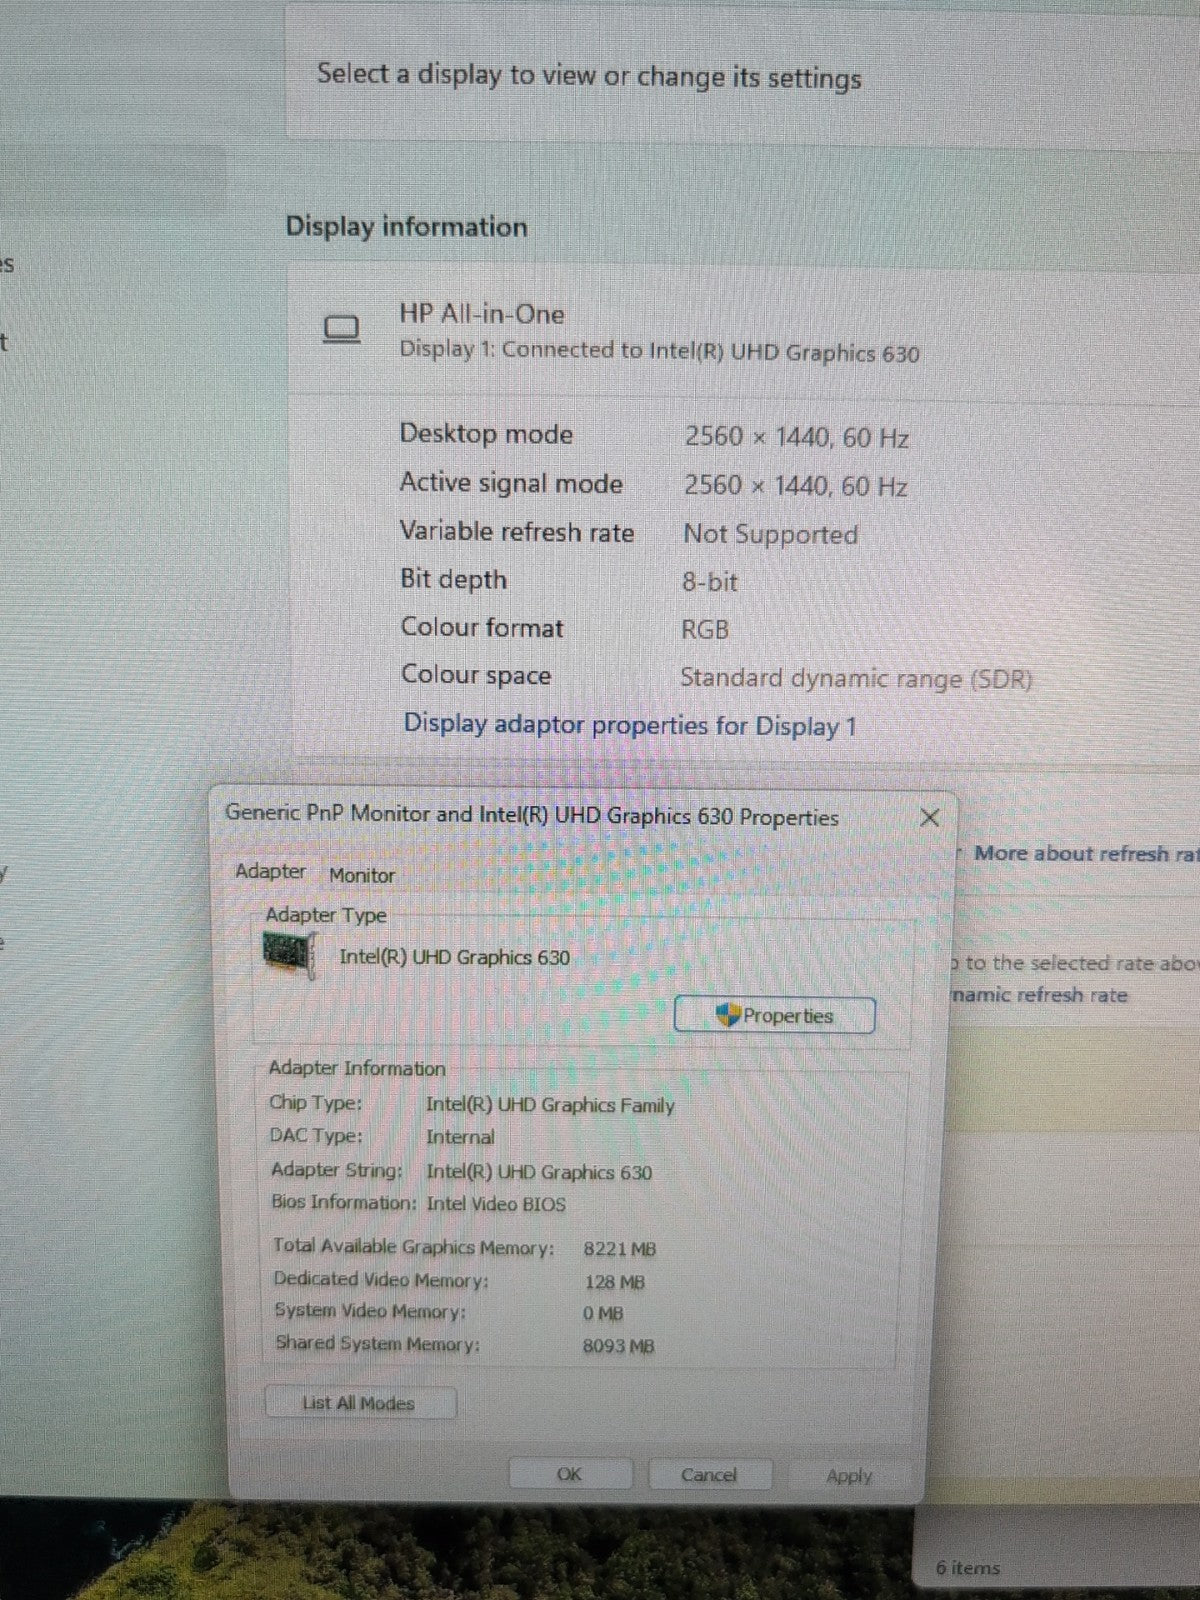Click the Active signal mode value

tap(796, 486)
